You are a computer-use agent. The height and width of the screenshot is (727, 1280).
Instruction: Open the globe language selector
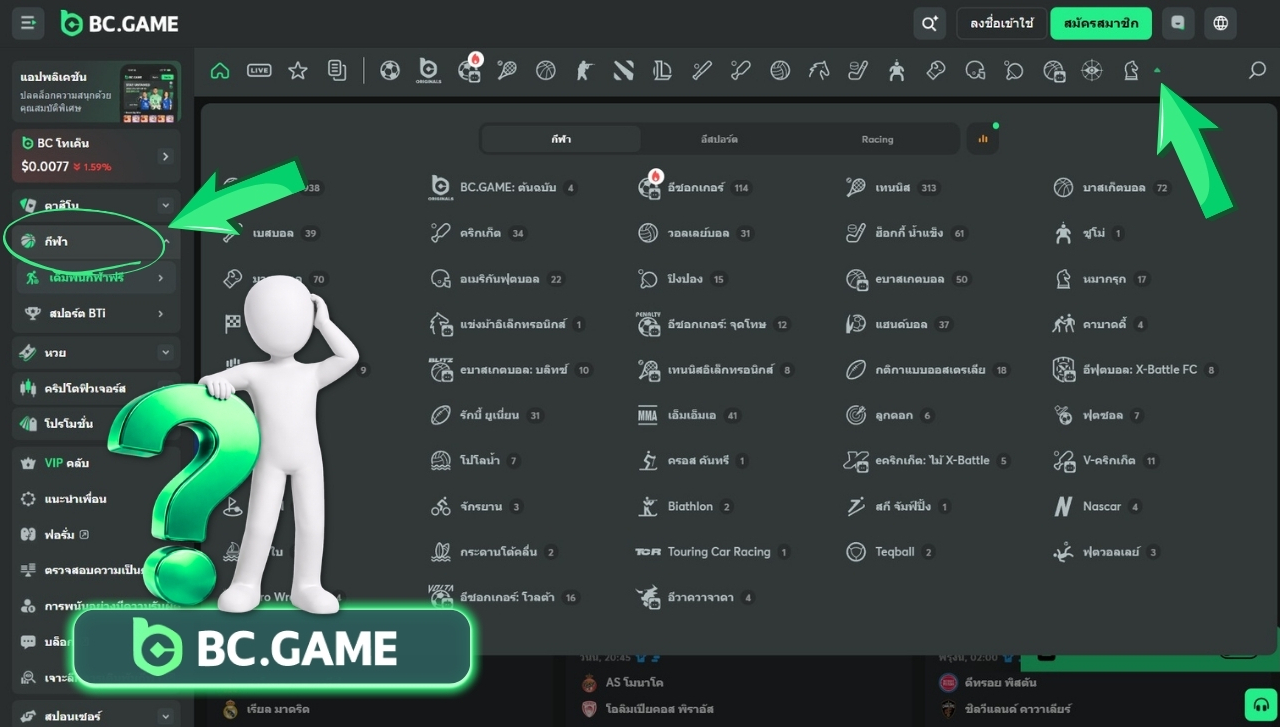click(x=1220, y=23)
